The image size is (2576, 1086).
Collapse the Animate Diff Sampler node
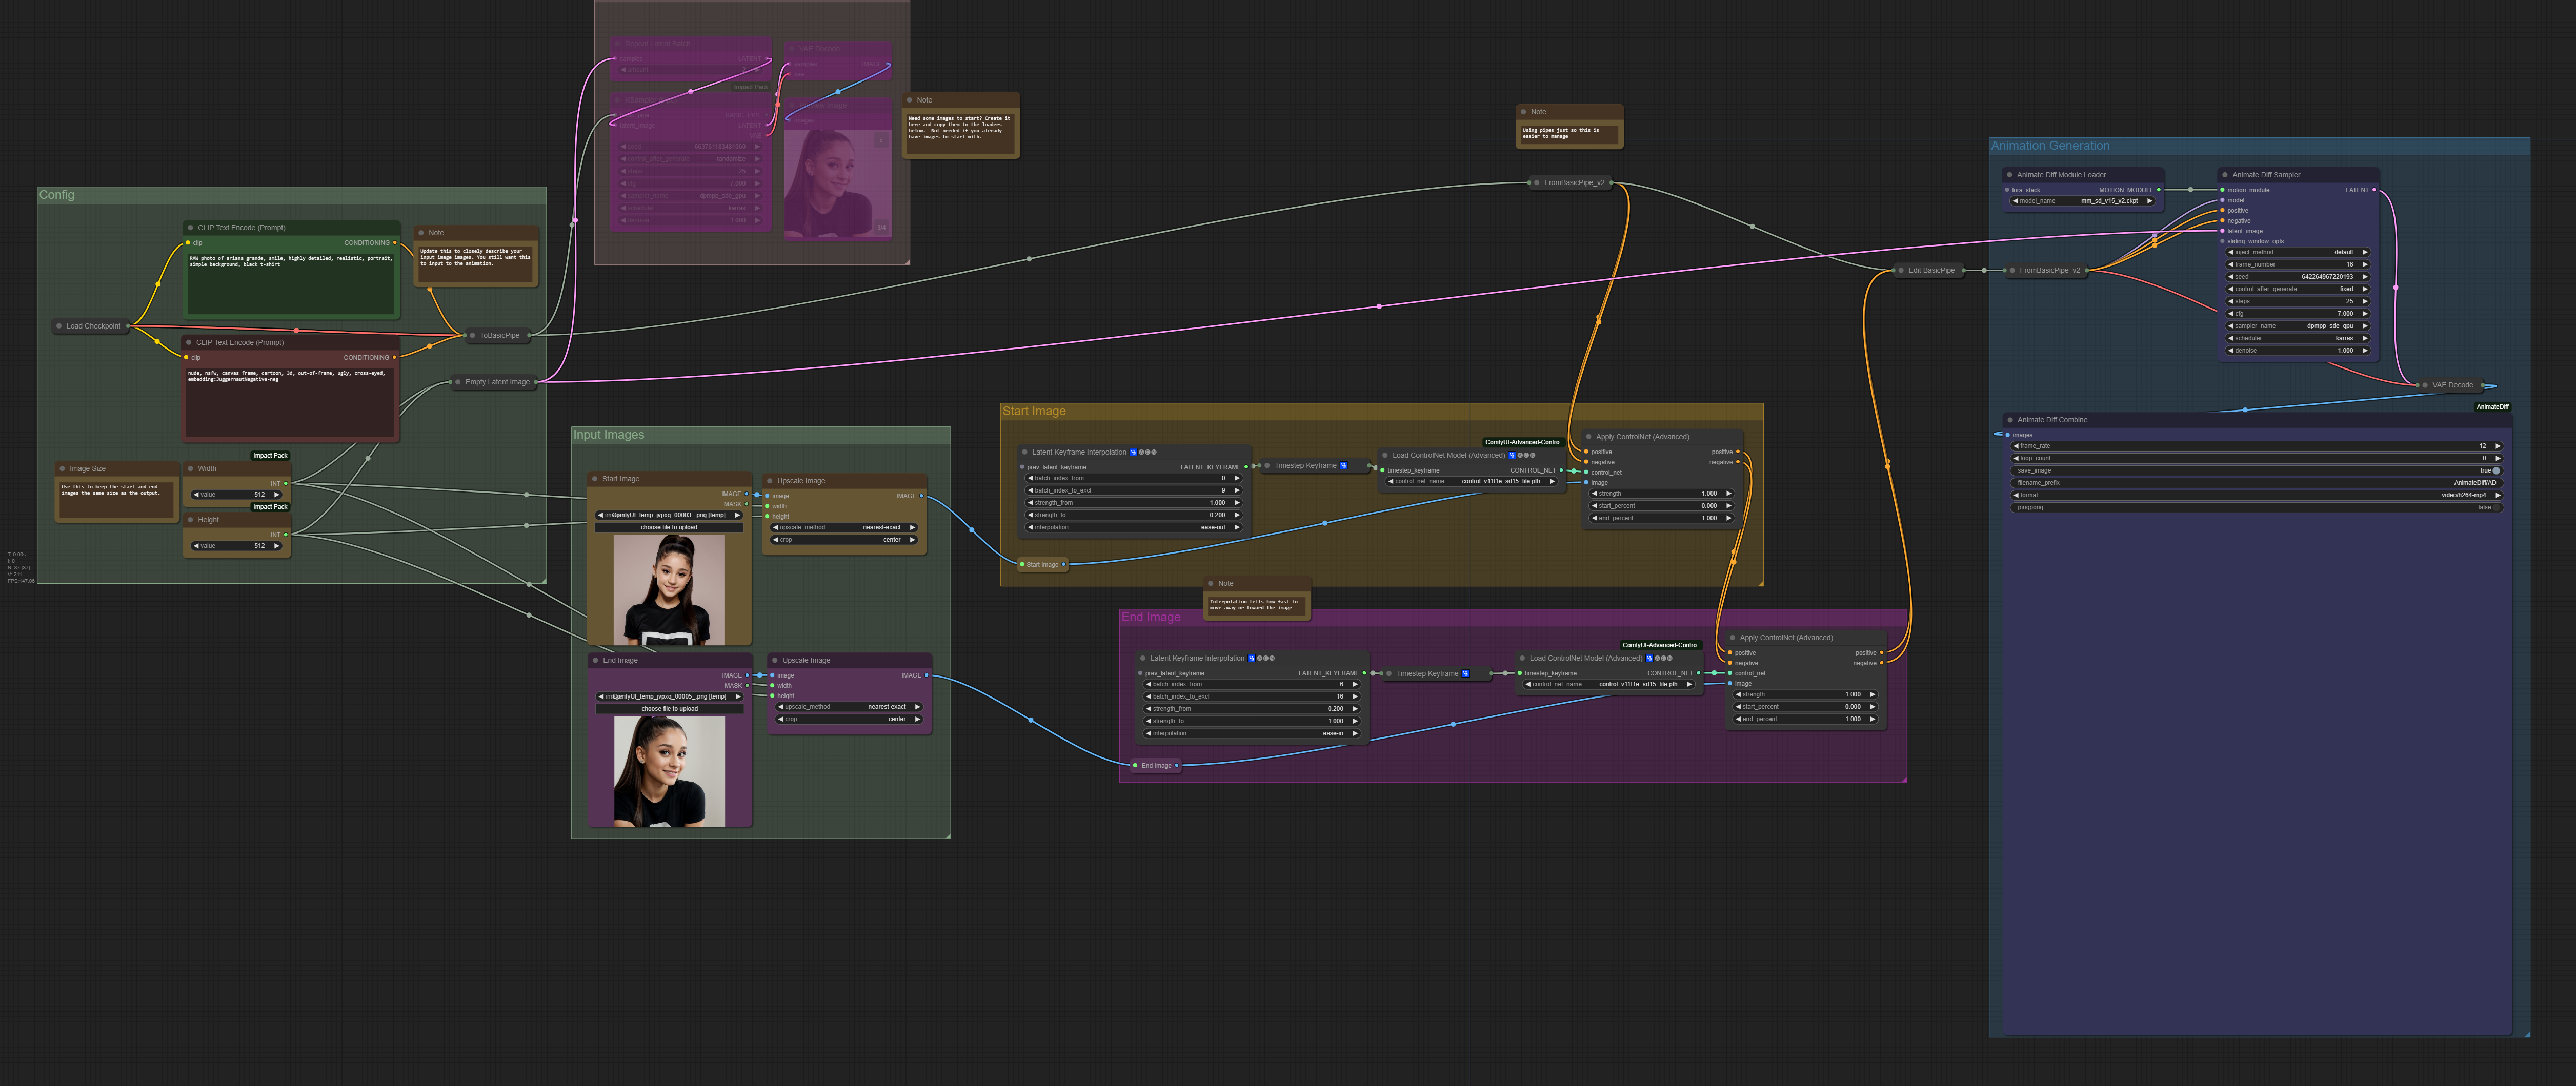2224,175
